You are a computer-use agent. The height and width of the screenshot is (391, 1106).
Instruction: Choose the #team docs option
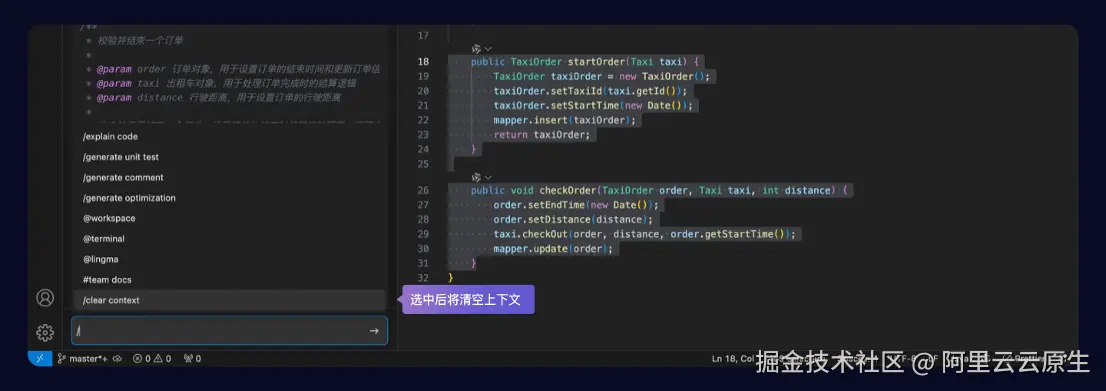pos(230,280)
